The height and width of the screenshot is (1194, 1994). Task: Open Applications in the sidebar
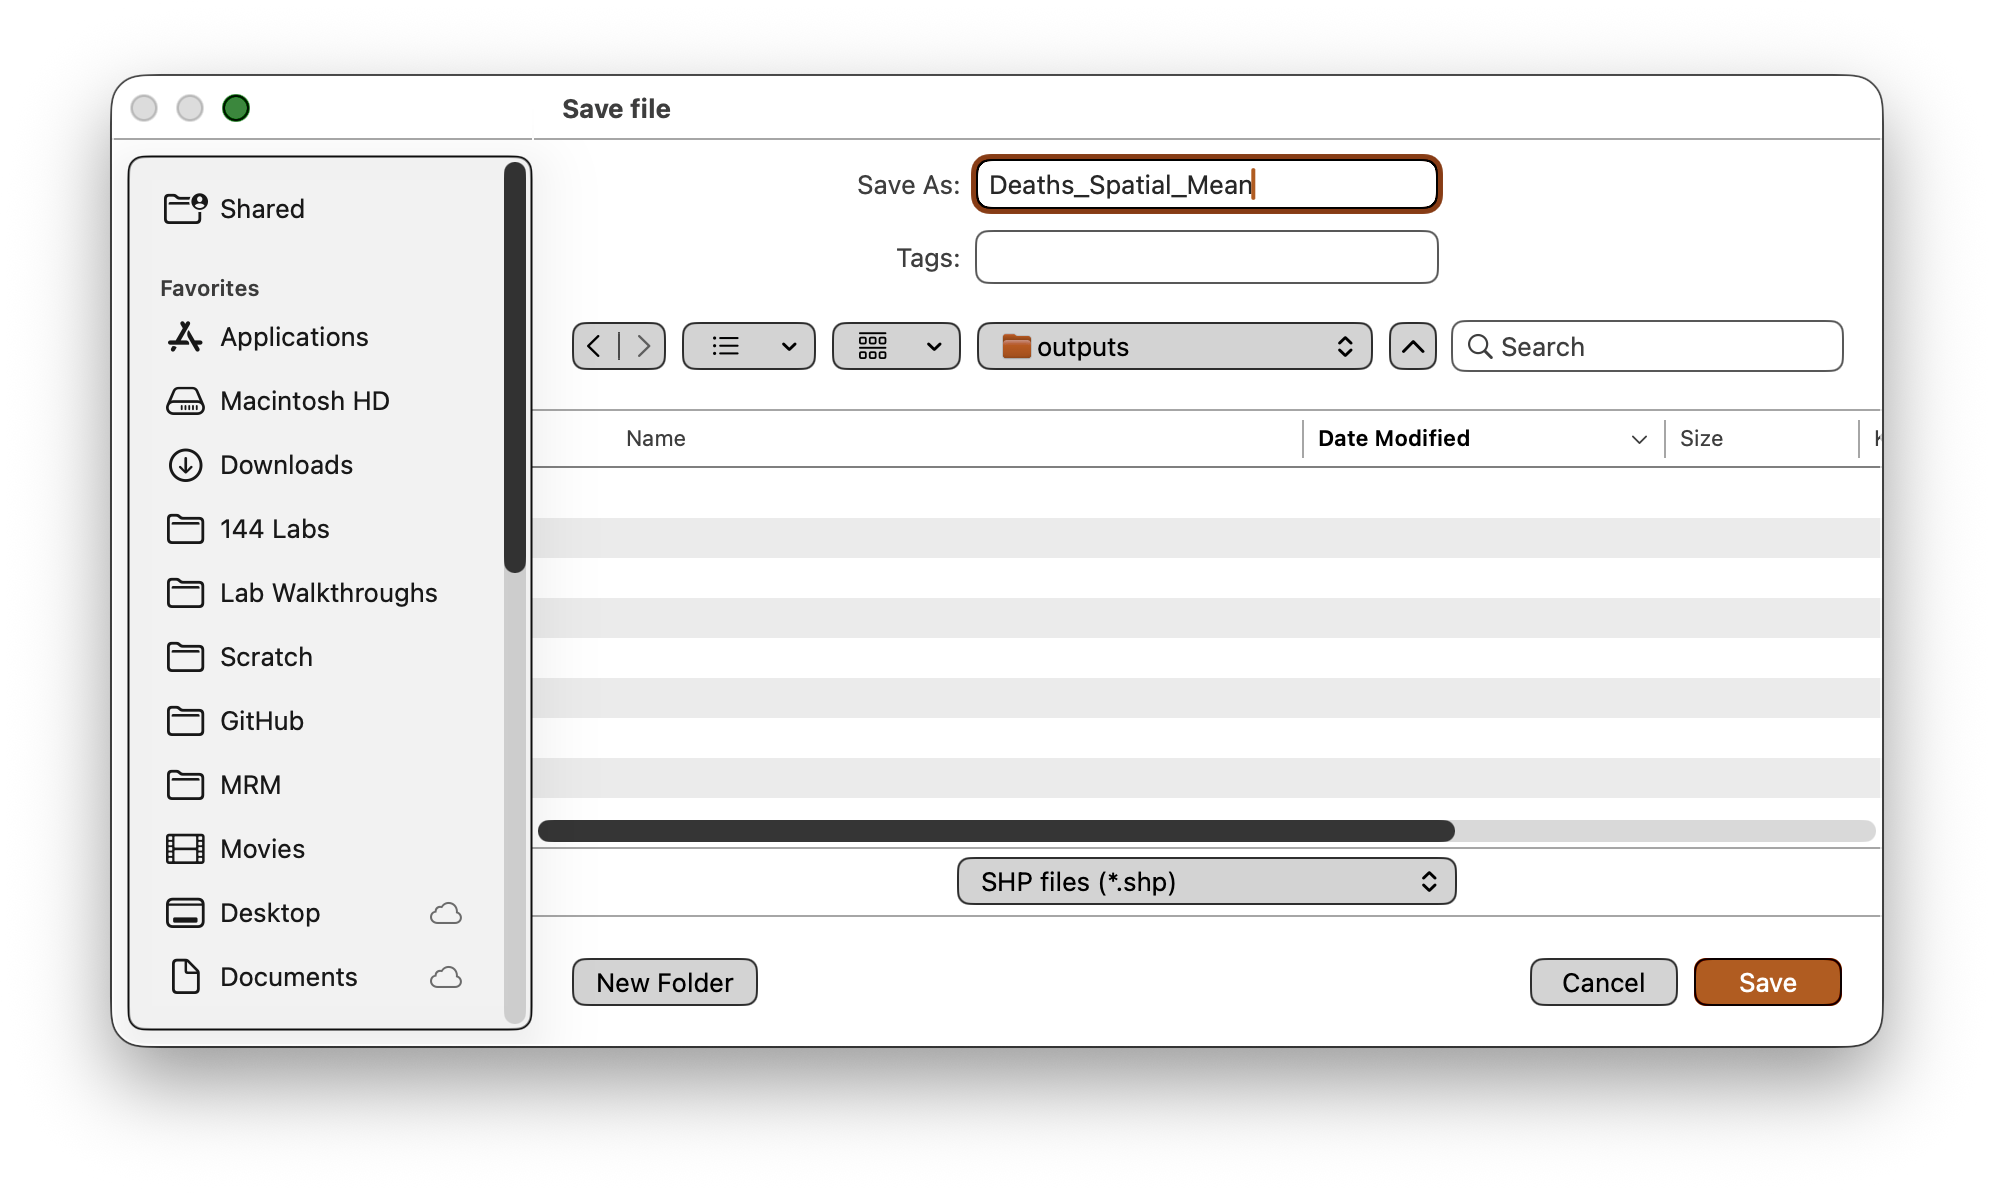[x=294, y=337]
